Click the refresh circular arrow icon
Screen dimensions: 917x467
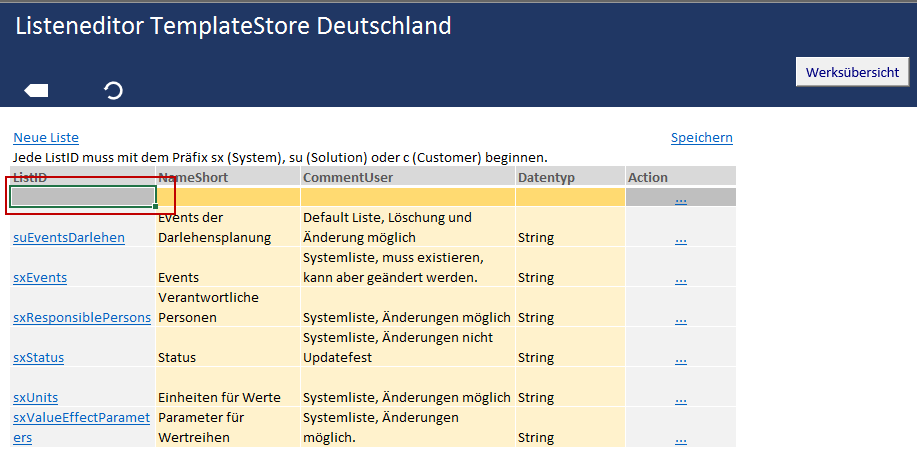point(113,91)
